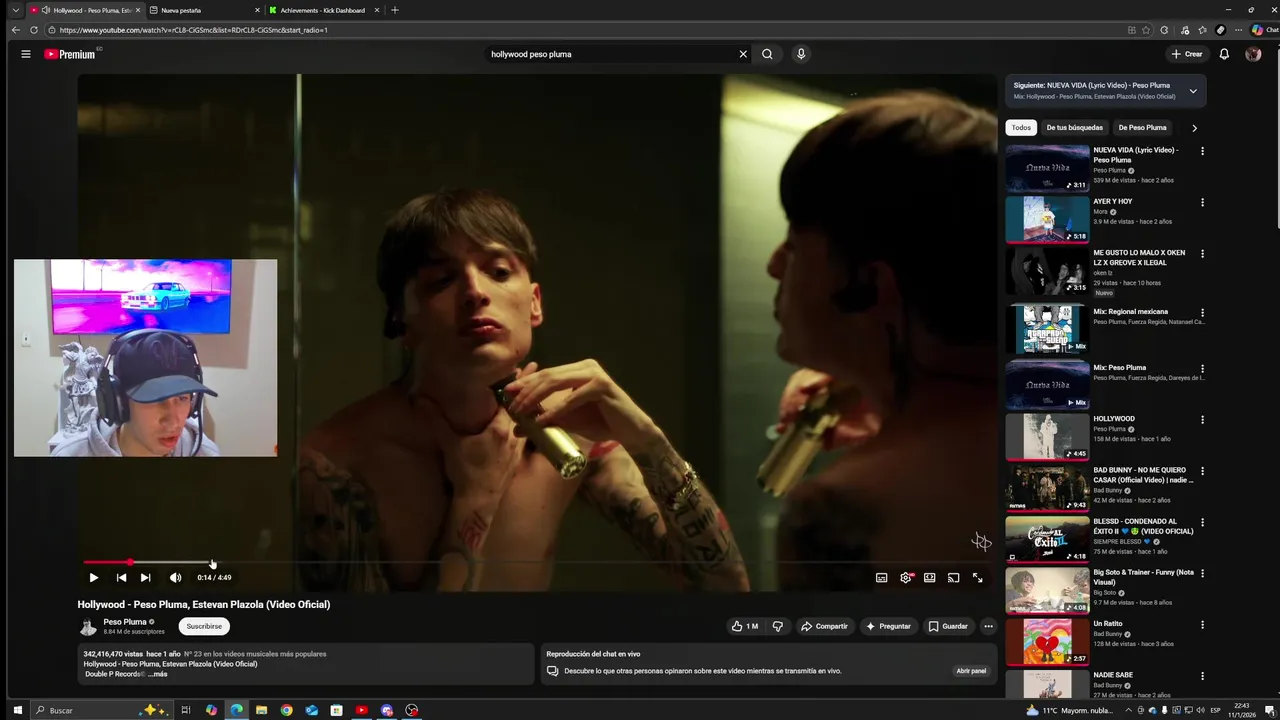This screenshot has width=1280, height=720.
Task: Show more filter chips with the arrow
Action: pos(1194,128)
